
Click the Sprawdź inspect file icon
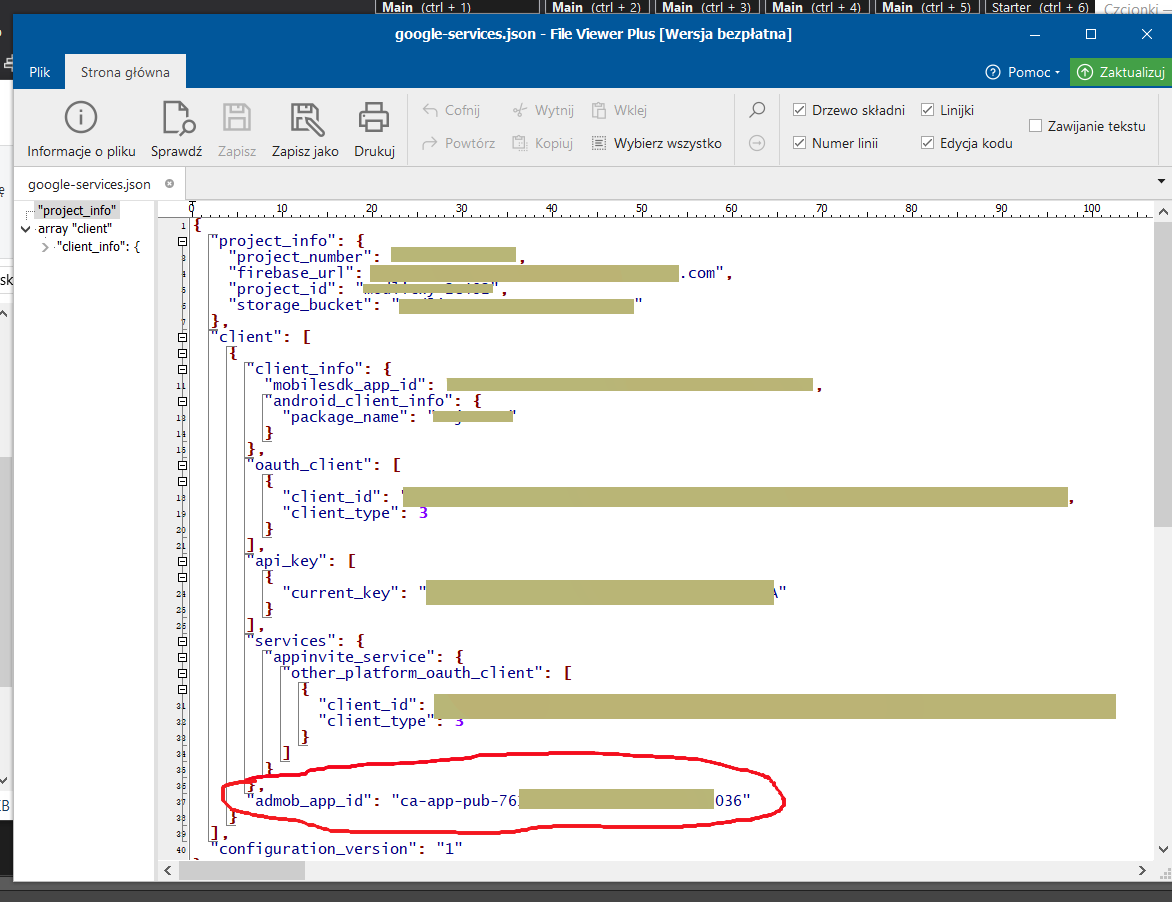177,118
